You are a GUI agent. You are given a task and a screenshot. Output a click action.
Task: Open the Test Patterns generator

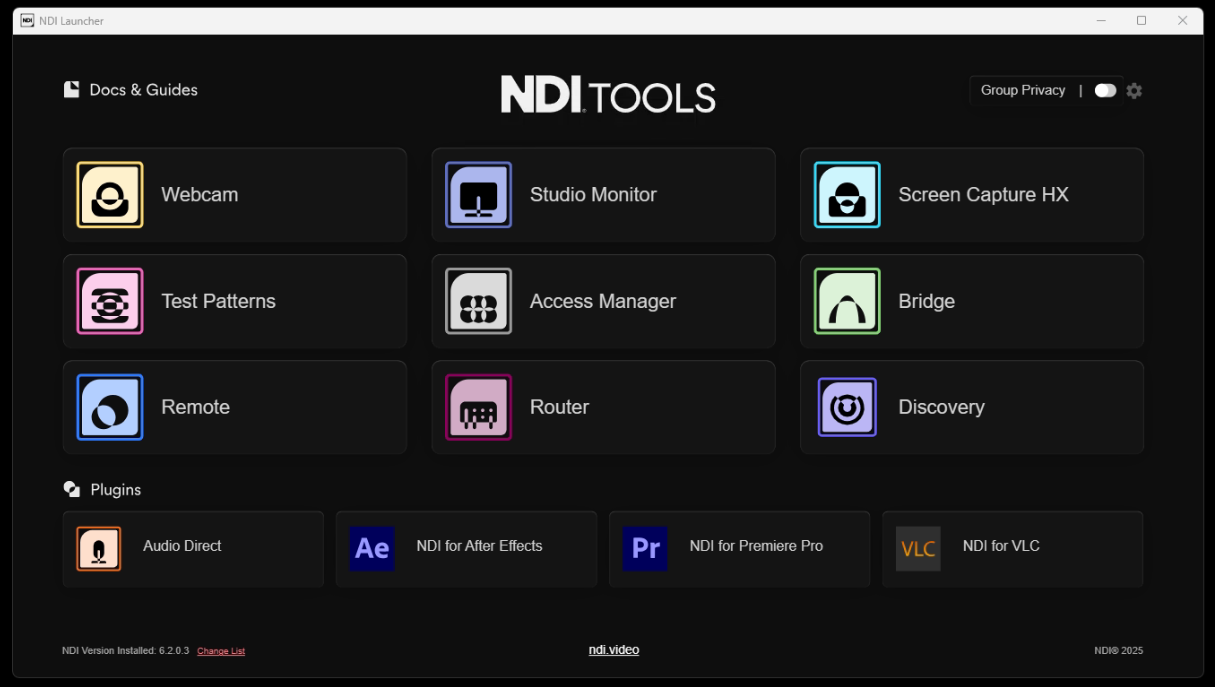coord(234,301)
